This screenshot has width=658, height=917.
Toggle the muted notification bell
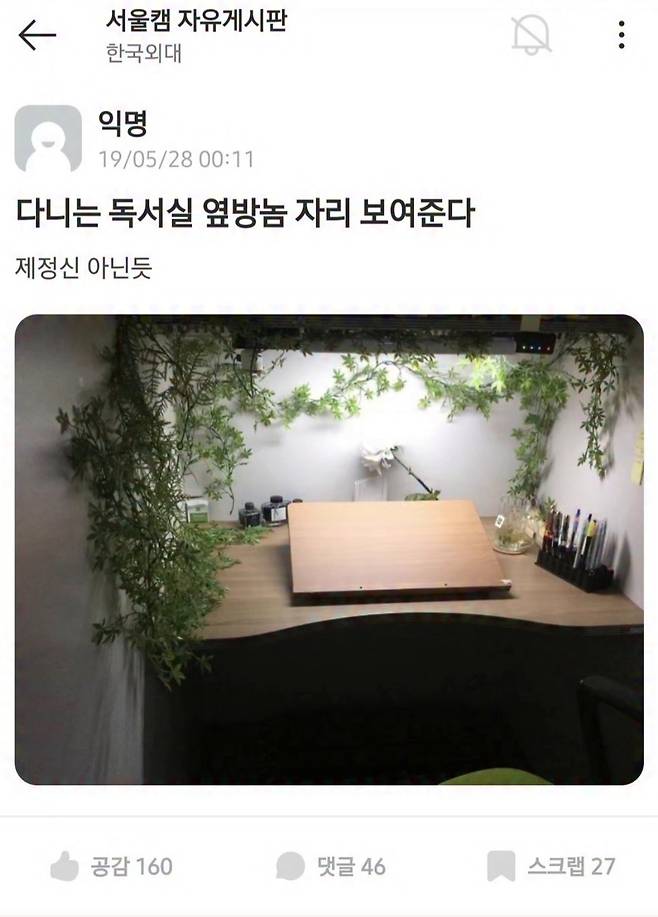point(531,35)
